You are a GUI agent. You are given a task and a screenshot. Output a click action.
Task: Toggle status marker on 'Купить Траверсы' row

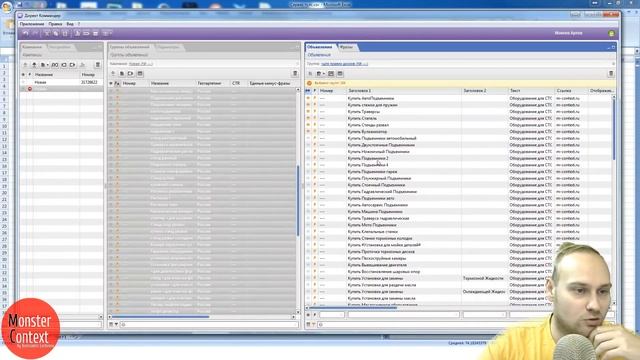308,111
